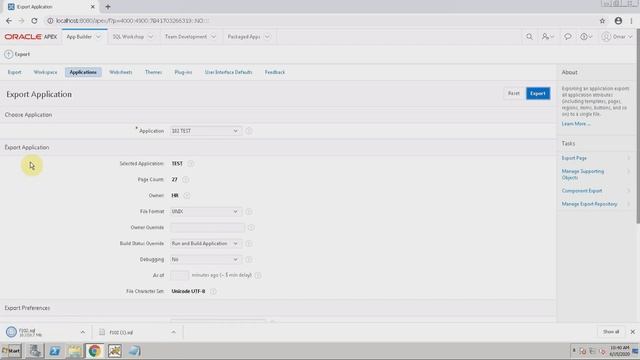640x360 pixels.
Task: Click Show all downloads button
Action: 611,332
